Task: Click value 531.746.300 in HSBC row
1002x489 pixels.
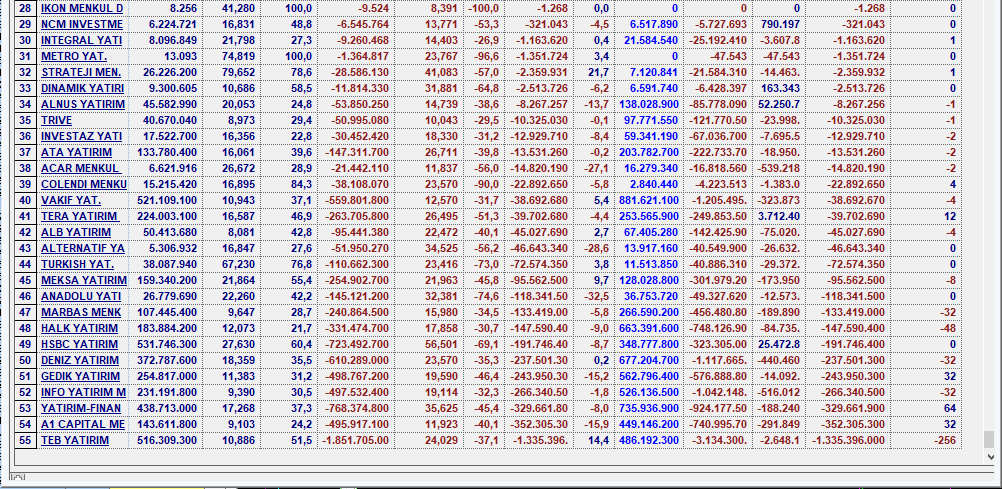Action: [x=168, y=344]
